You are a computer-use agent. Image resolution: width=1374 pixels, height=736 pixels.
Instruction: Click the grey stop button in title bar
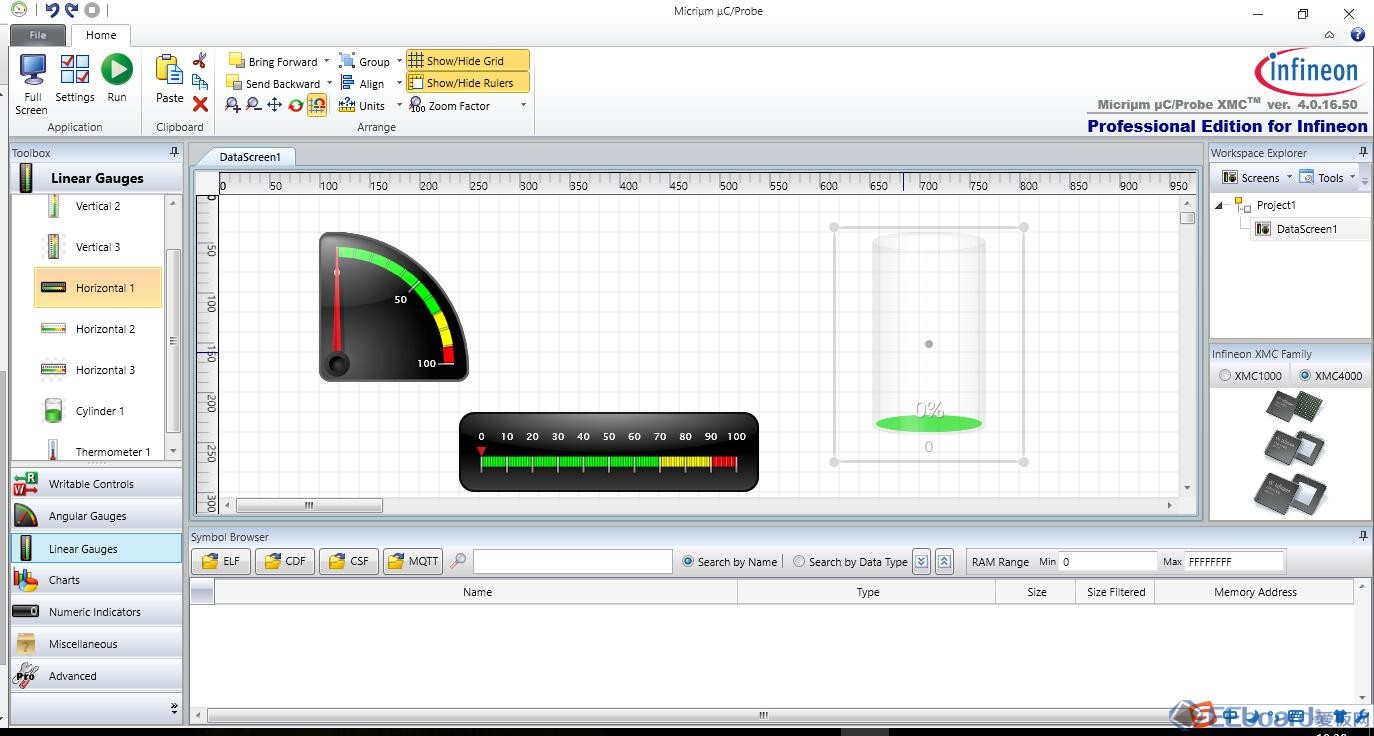coord(92,11)
